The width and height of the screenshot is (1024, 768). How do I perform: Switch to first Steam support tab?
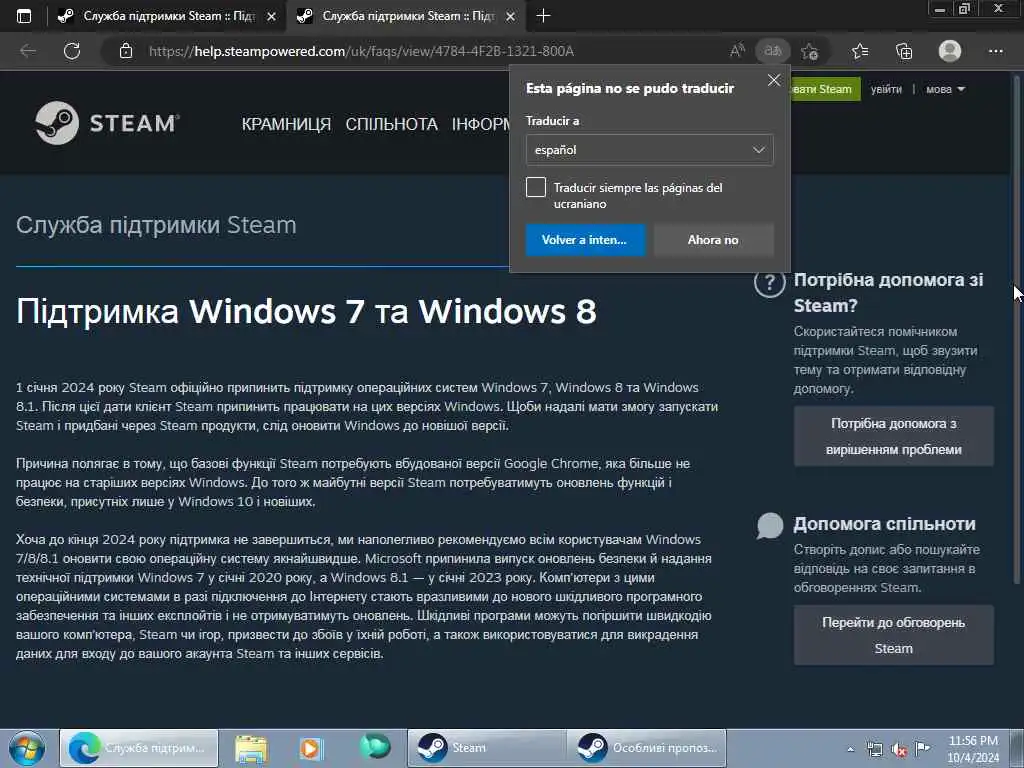167,16
